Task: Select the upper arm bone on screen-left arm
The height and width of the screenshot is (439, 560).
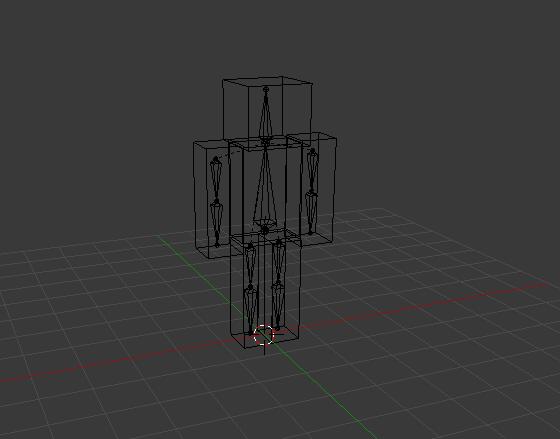Action: pyautogui.click(x=216, y=179)
